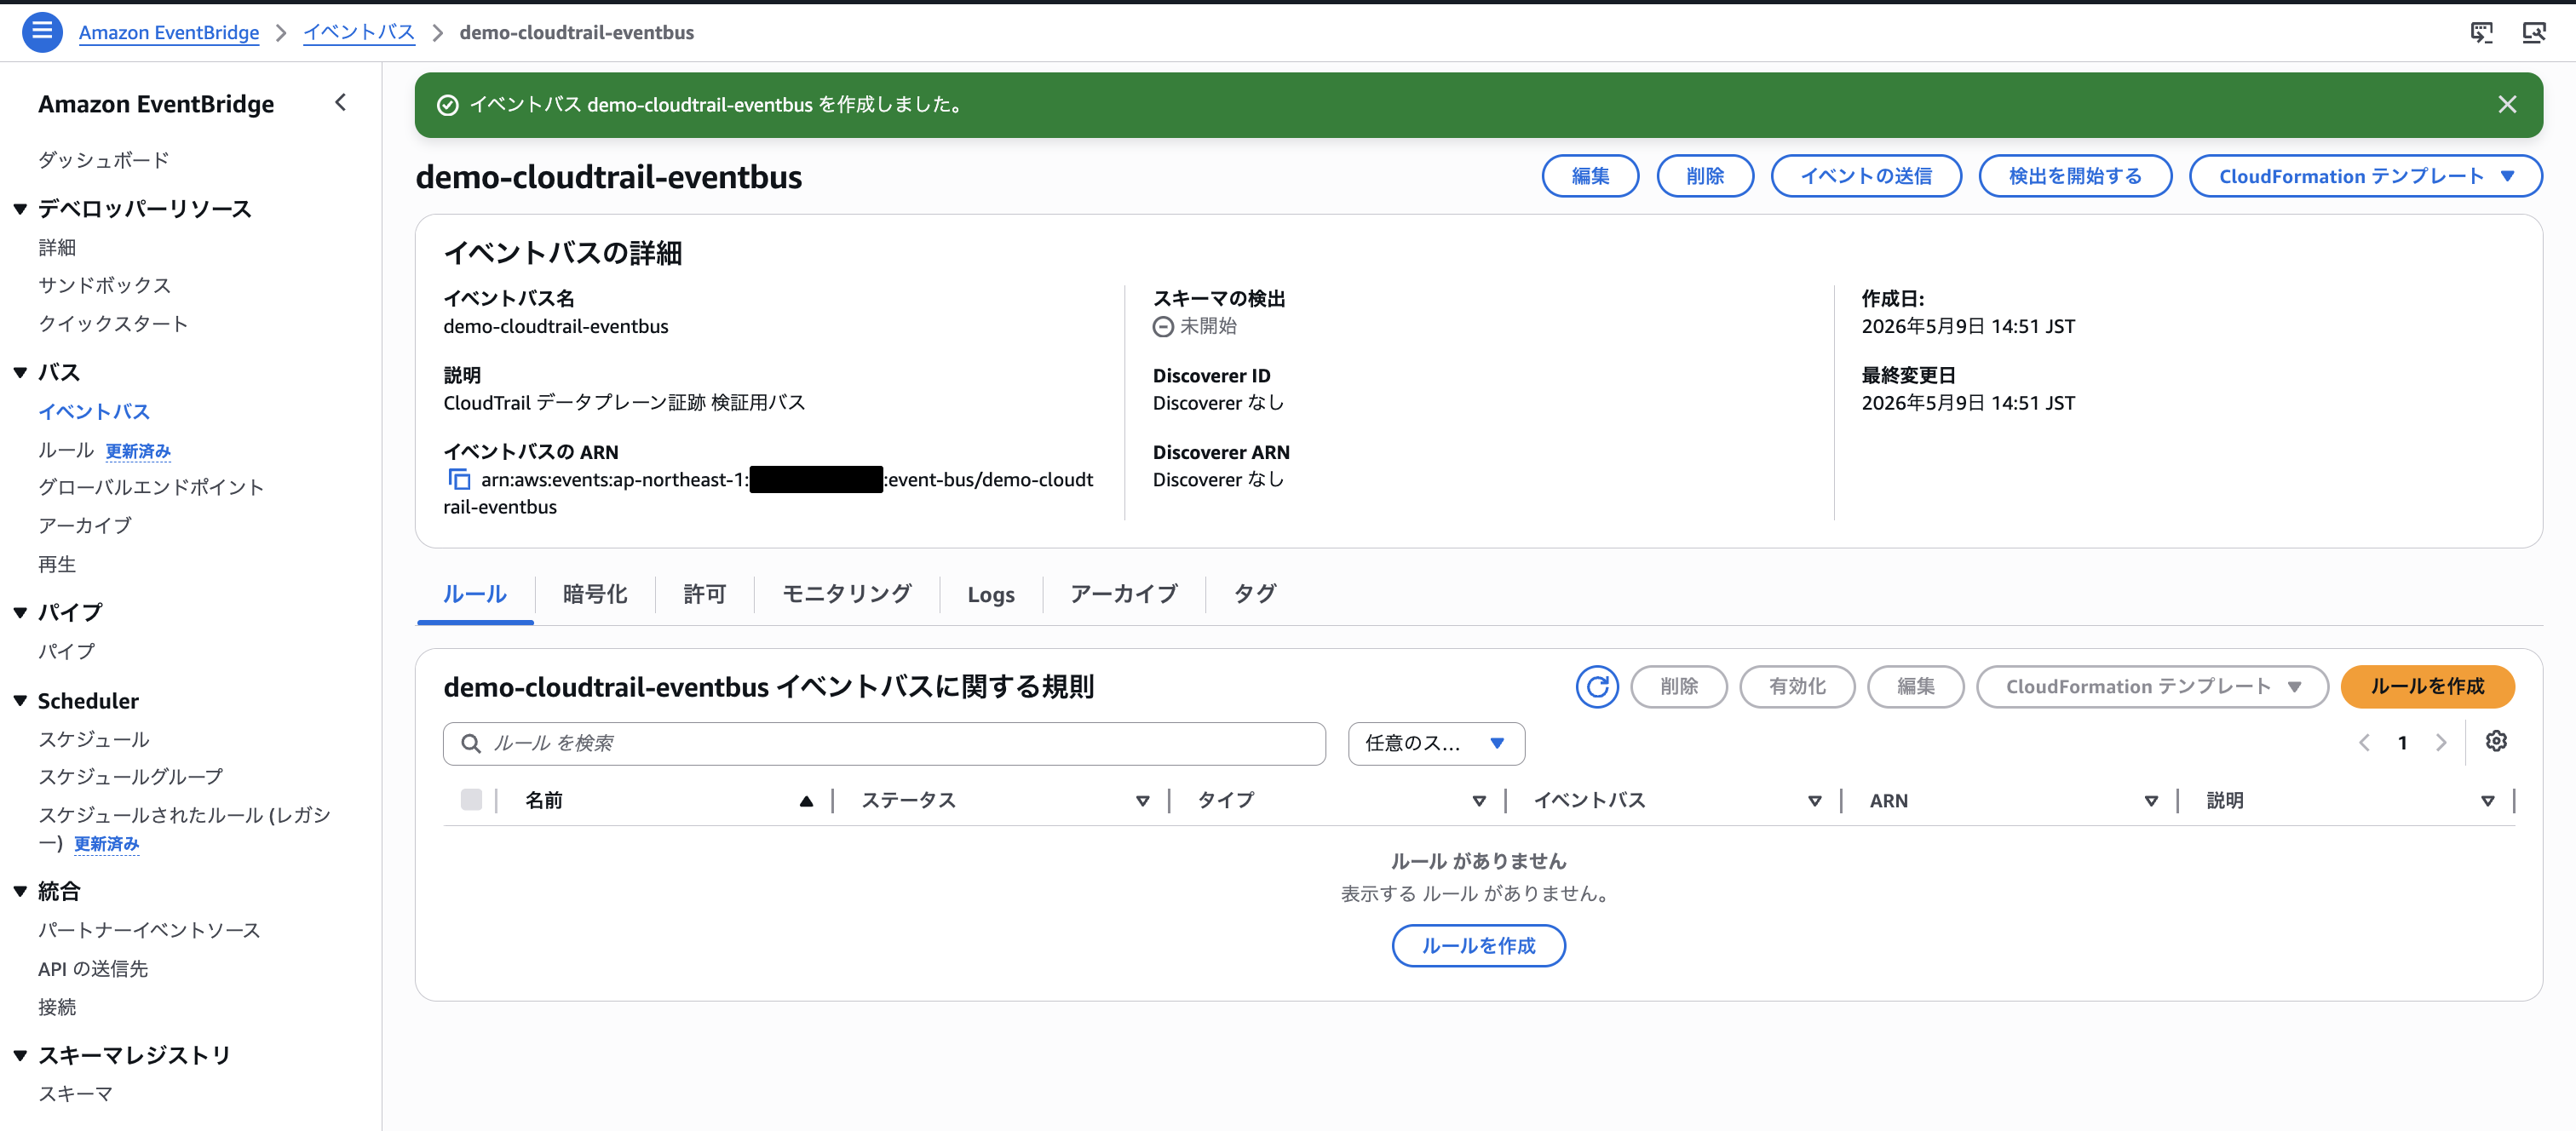
Task: Click the ルールを作成 button in the empty table
Action: coord(1478,945)
